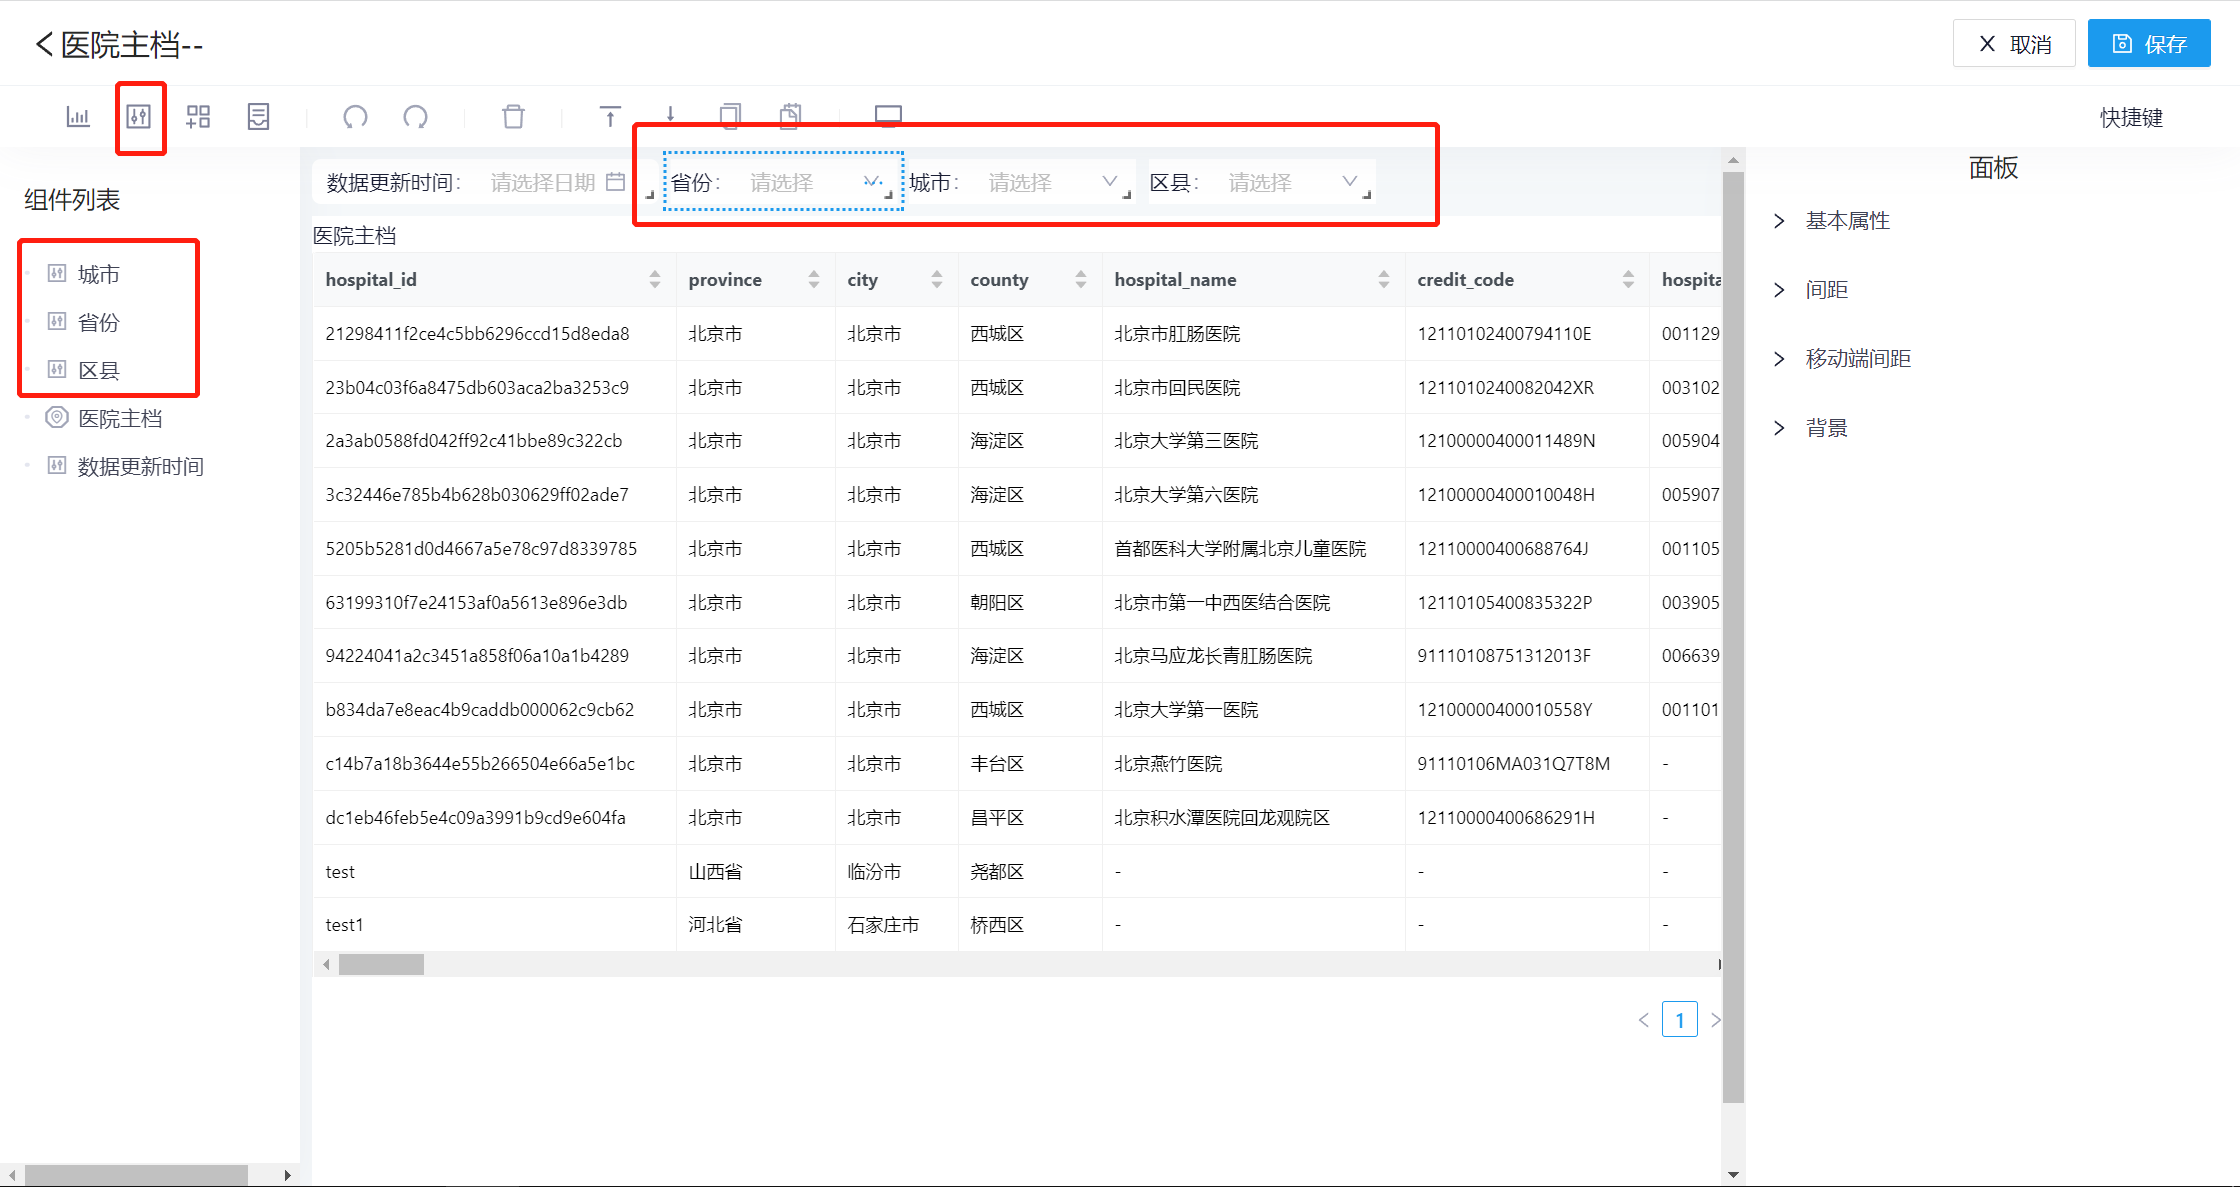Select the filter component tool icon

pos(140,116)
